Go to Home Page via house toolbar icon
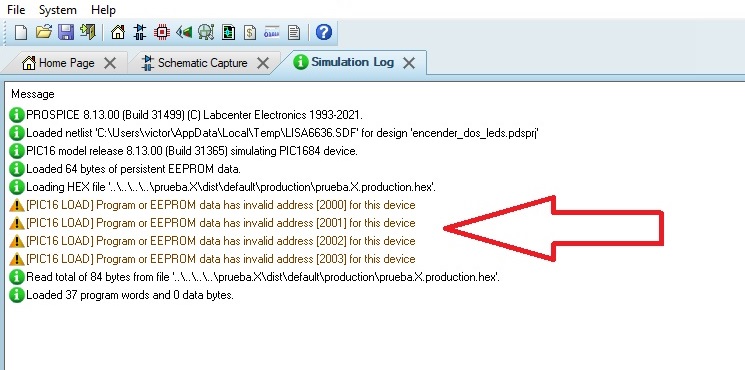Viewport: 745px width, 370px height. tap(117, 32)
